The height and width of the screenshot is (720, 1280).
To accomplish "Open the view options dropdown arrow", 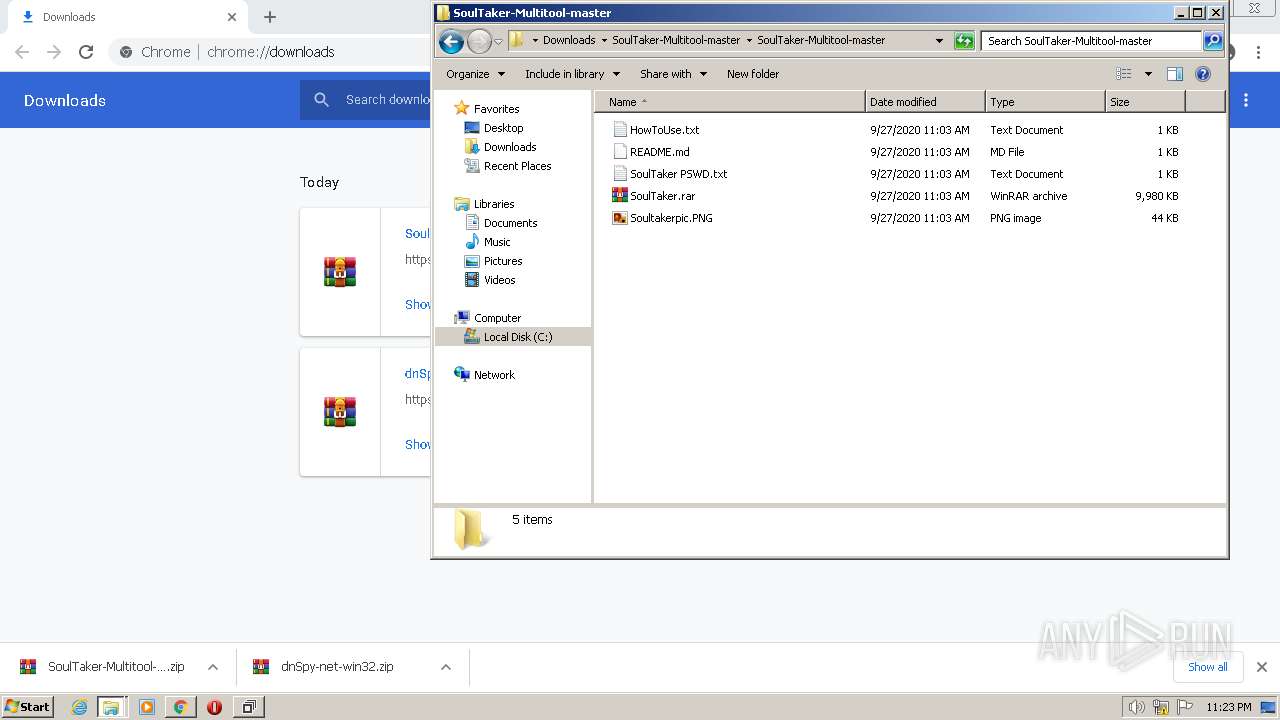I will [x=1148, y=74].
